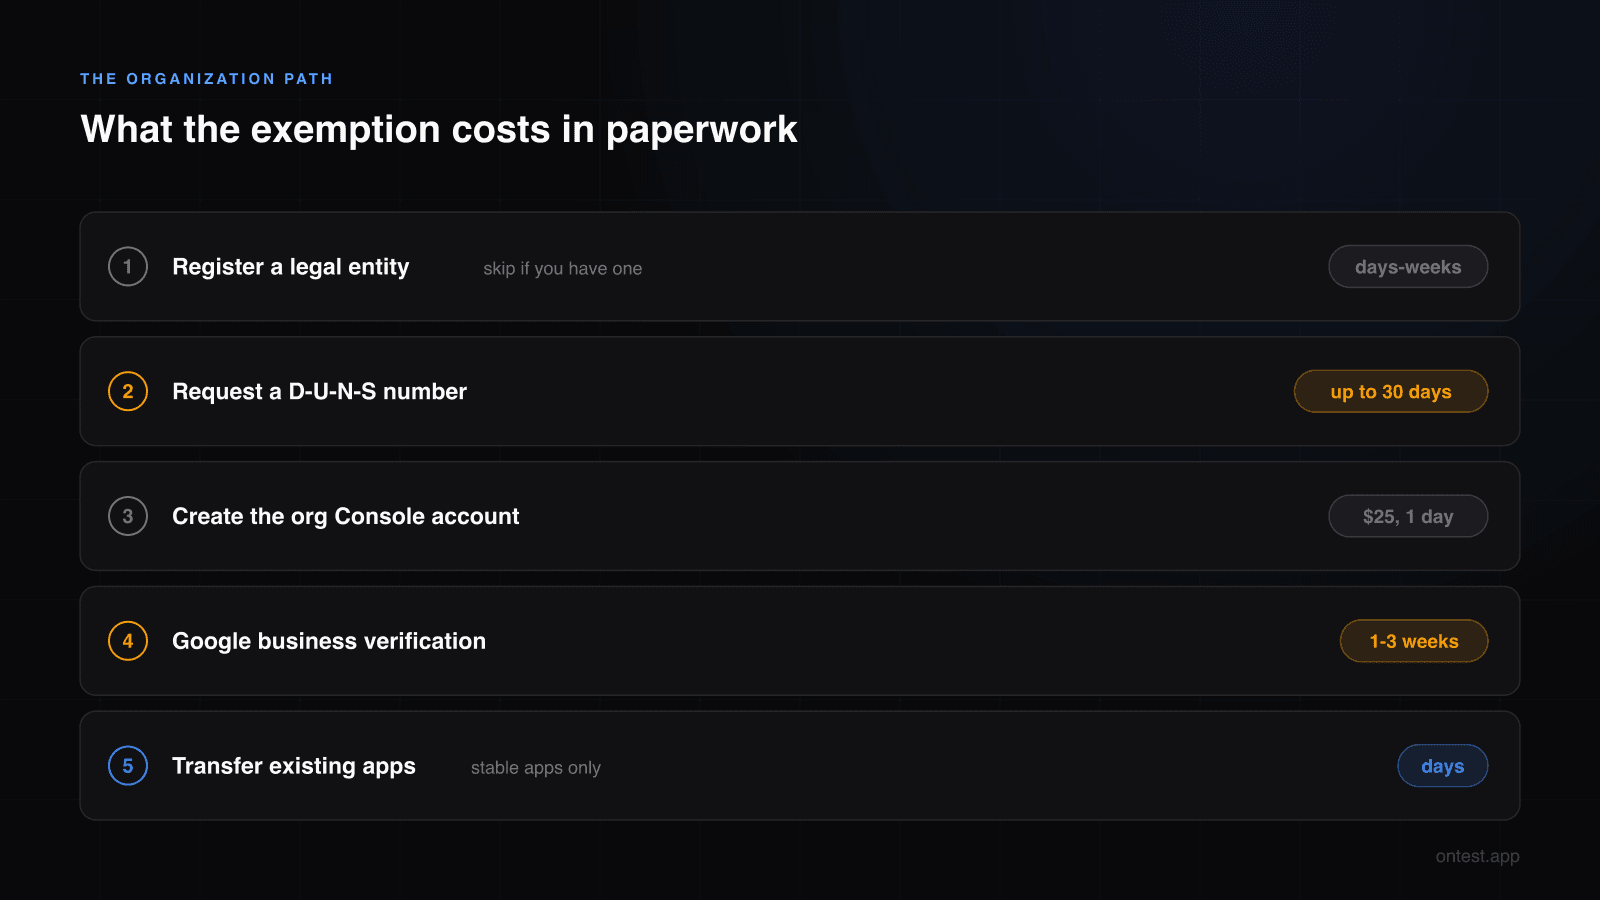
Task: Select the '1-3 weeks' duration badge
Action: 1414,641
